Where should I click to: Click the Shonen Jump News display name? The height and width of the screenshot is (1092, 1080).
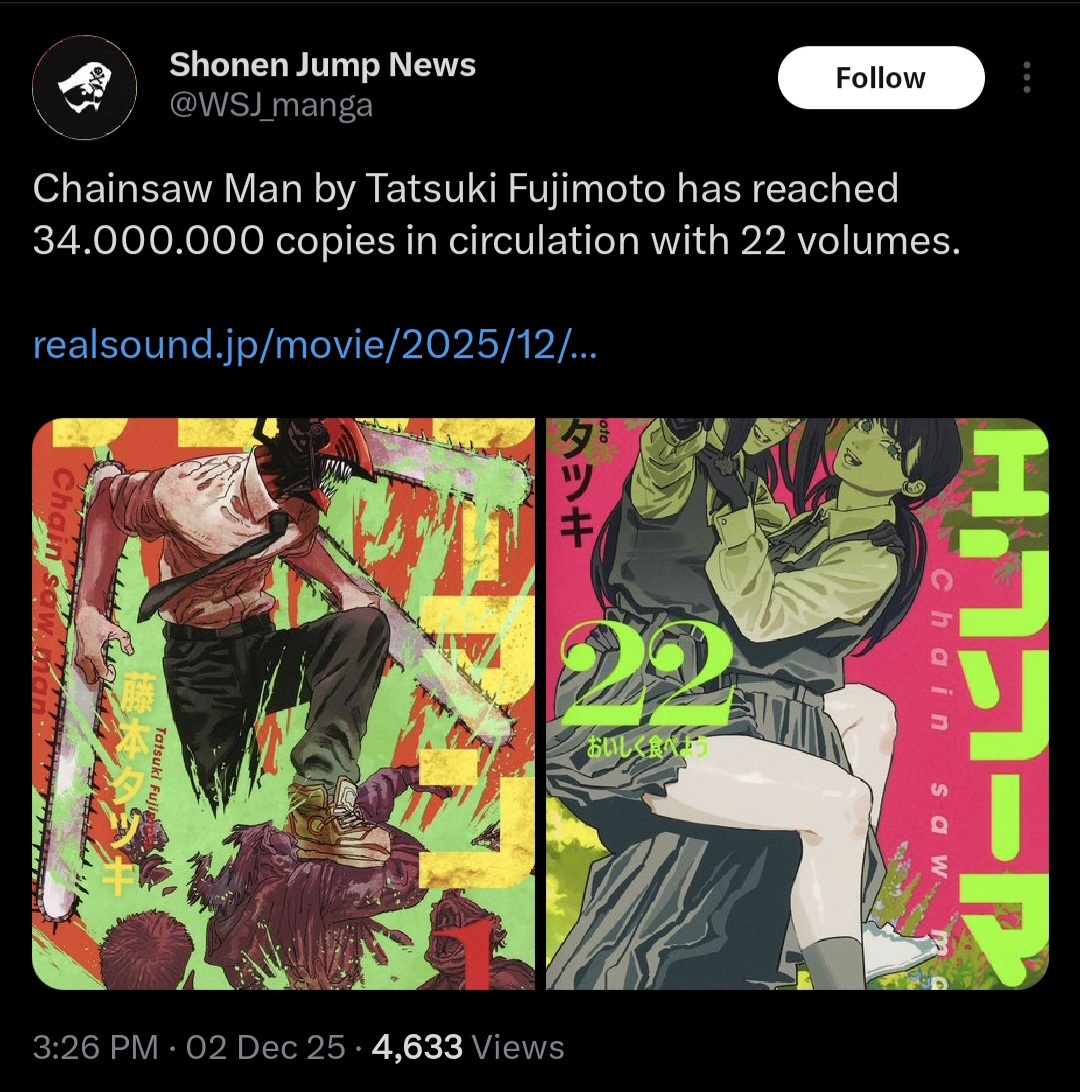click(322, 64)
